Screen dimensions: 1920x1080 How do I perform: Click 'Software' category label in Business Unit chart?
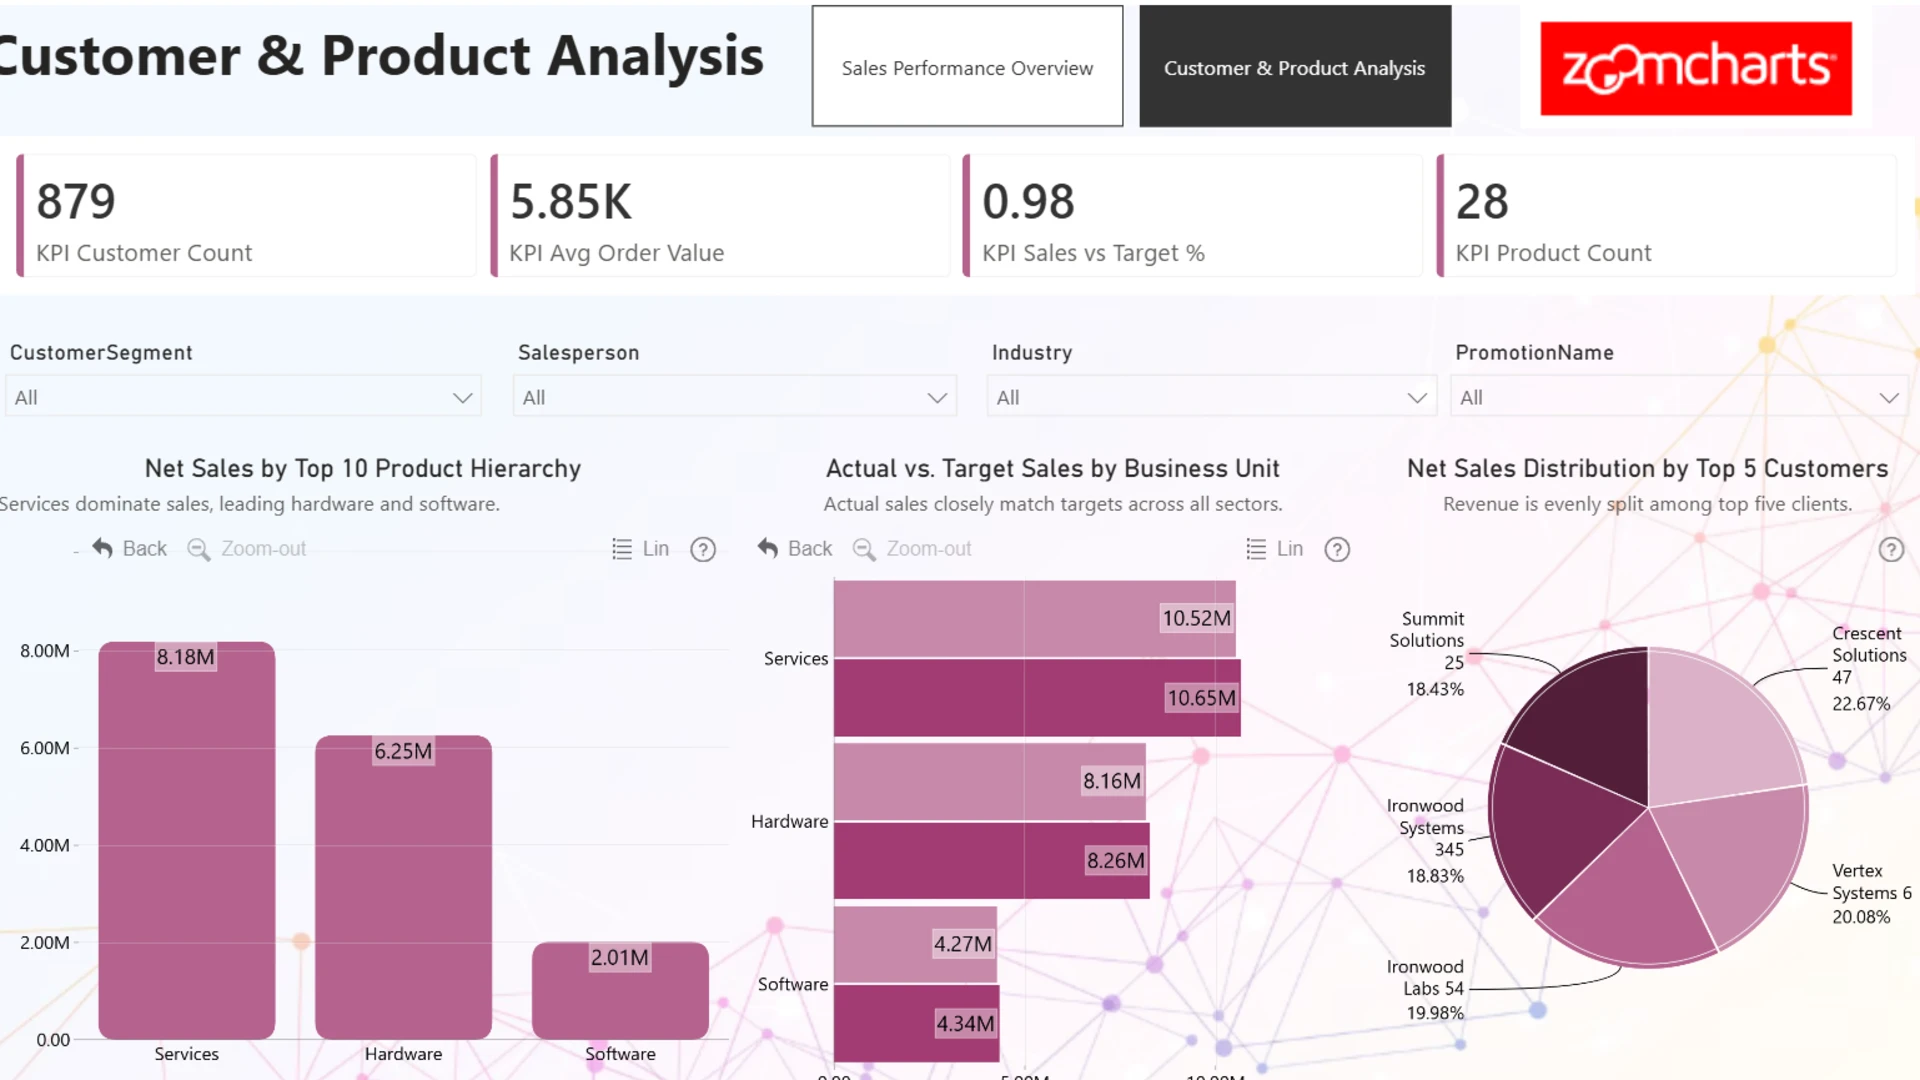(793, 985)
